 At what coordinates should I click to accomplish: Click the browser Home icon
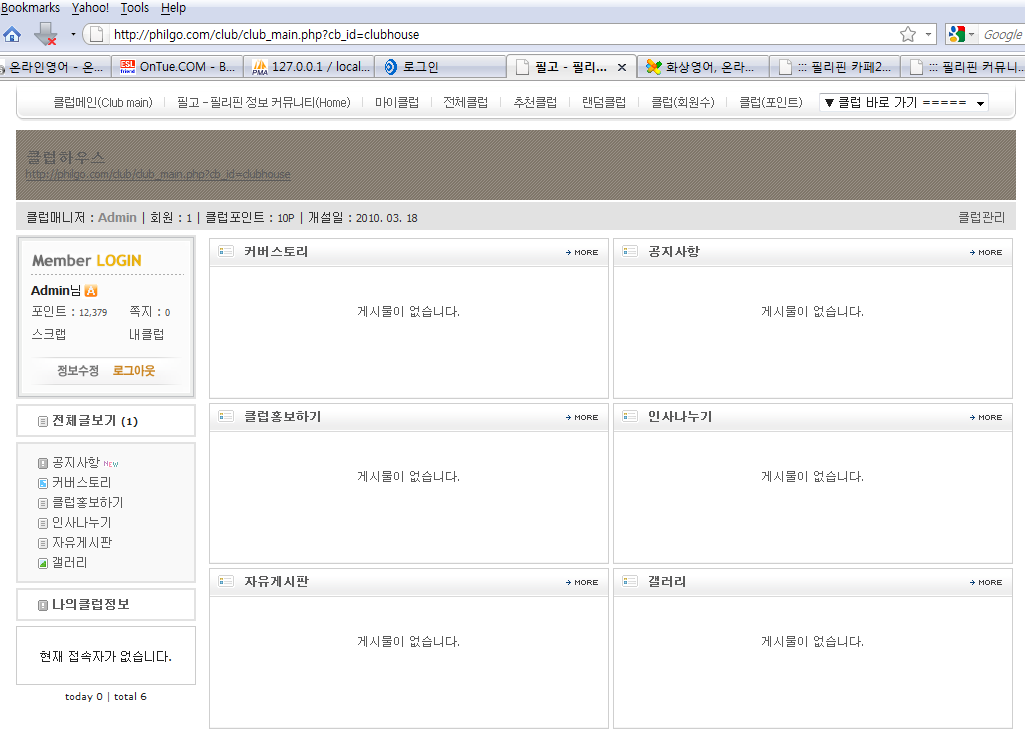click(x=12, y=34)
